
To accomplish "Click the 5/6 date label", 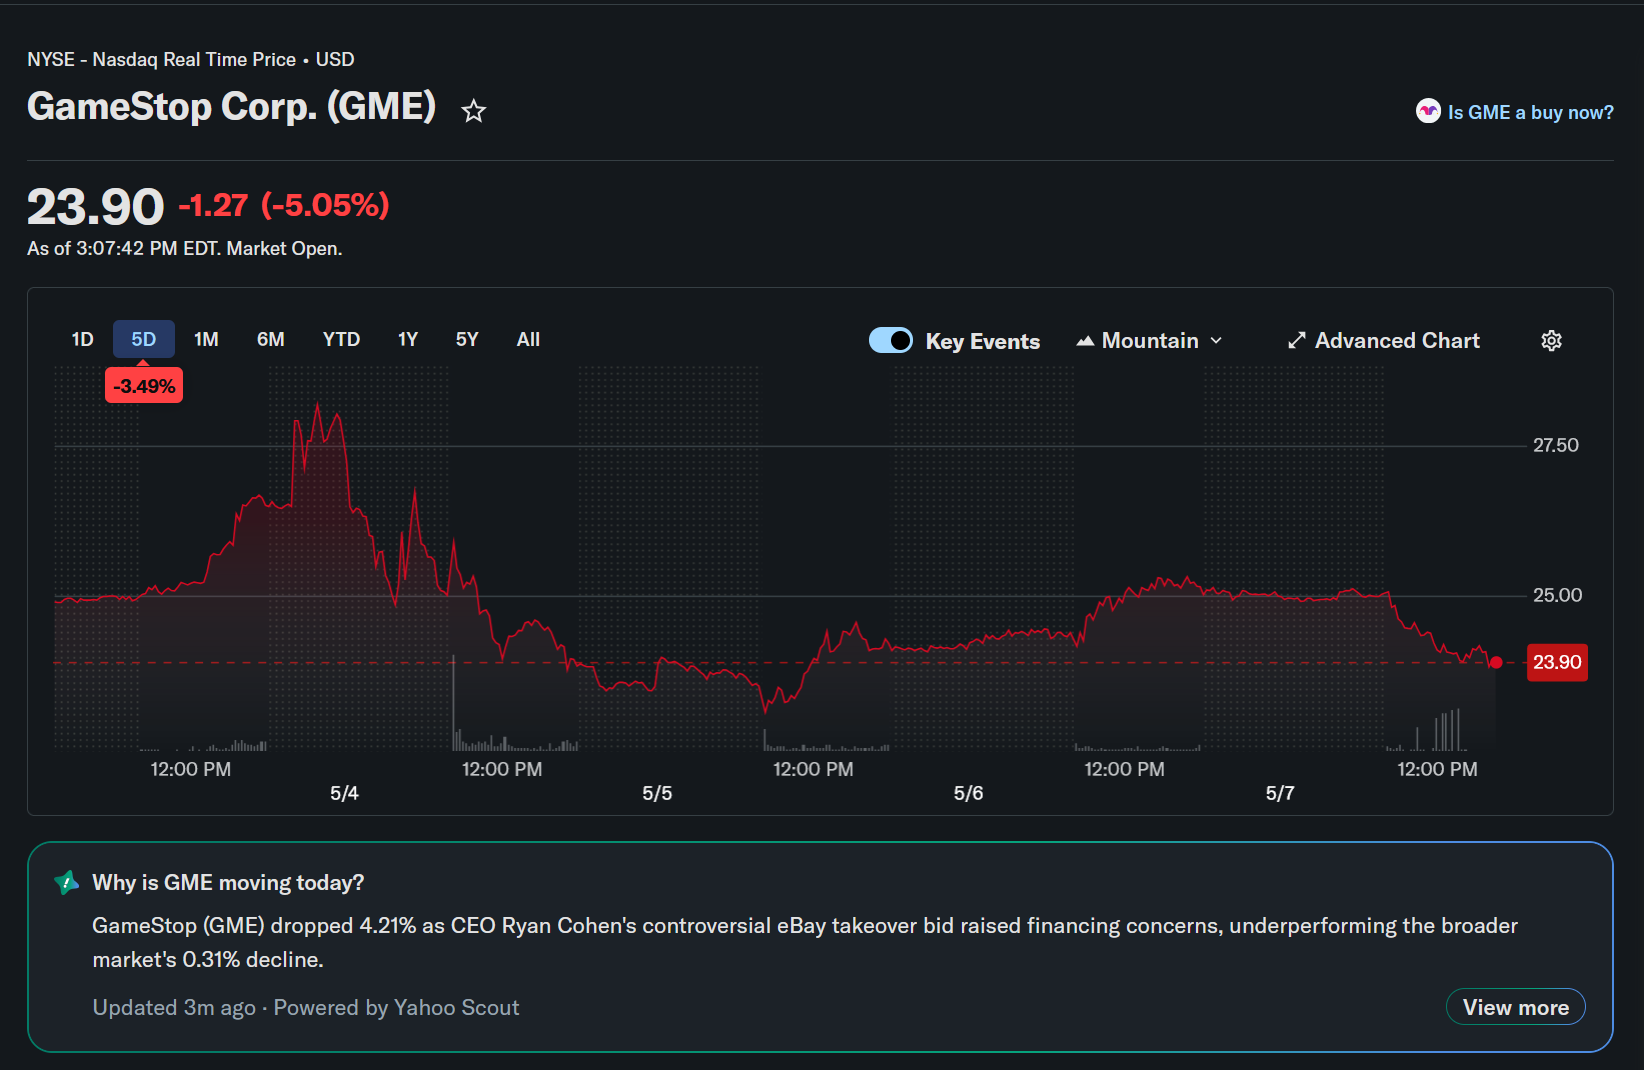I will (x=968, y=793).
